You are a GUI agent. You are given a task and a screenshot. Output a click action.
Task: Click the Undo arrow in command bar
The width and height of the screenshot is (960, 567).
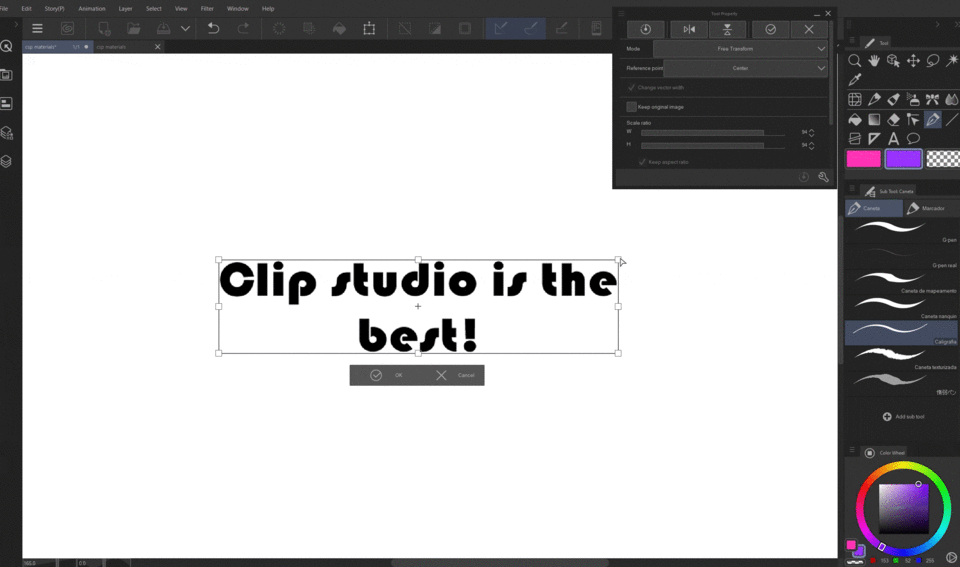pyautogui.click(x=213, y=28)
